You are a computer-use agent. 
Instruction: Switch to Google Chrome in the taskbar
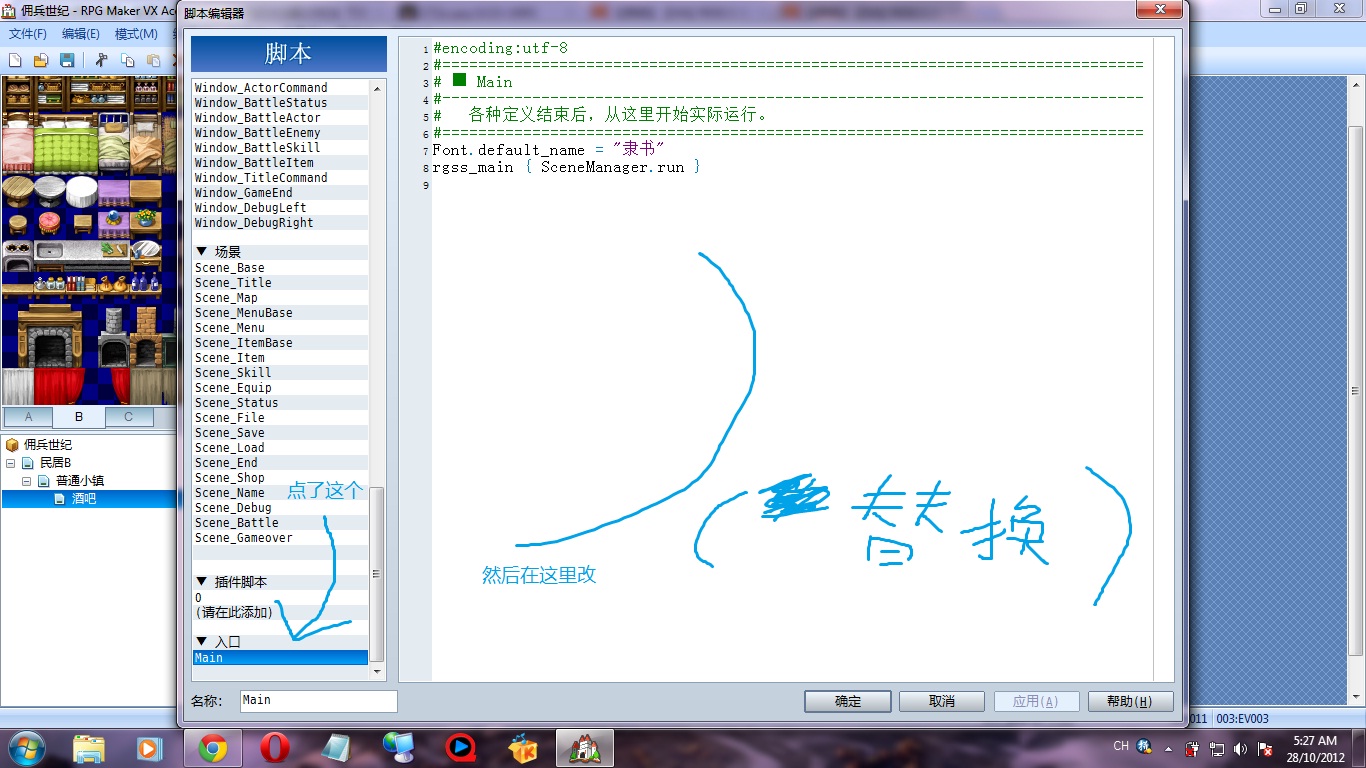(x=212, y=748)
